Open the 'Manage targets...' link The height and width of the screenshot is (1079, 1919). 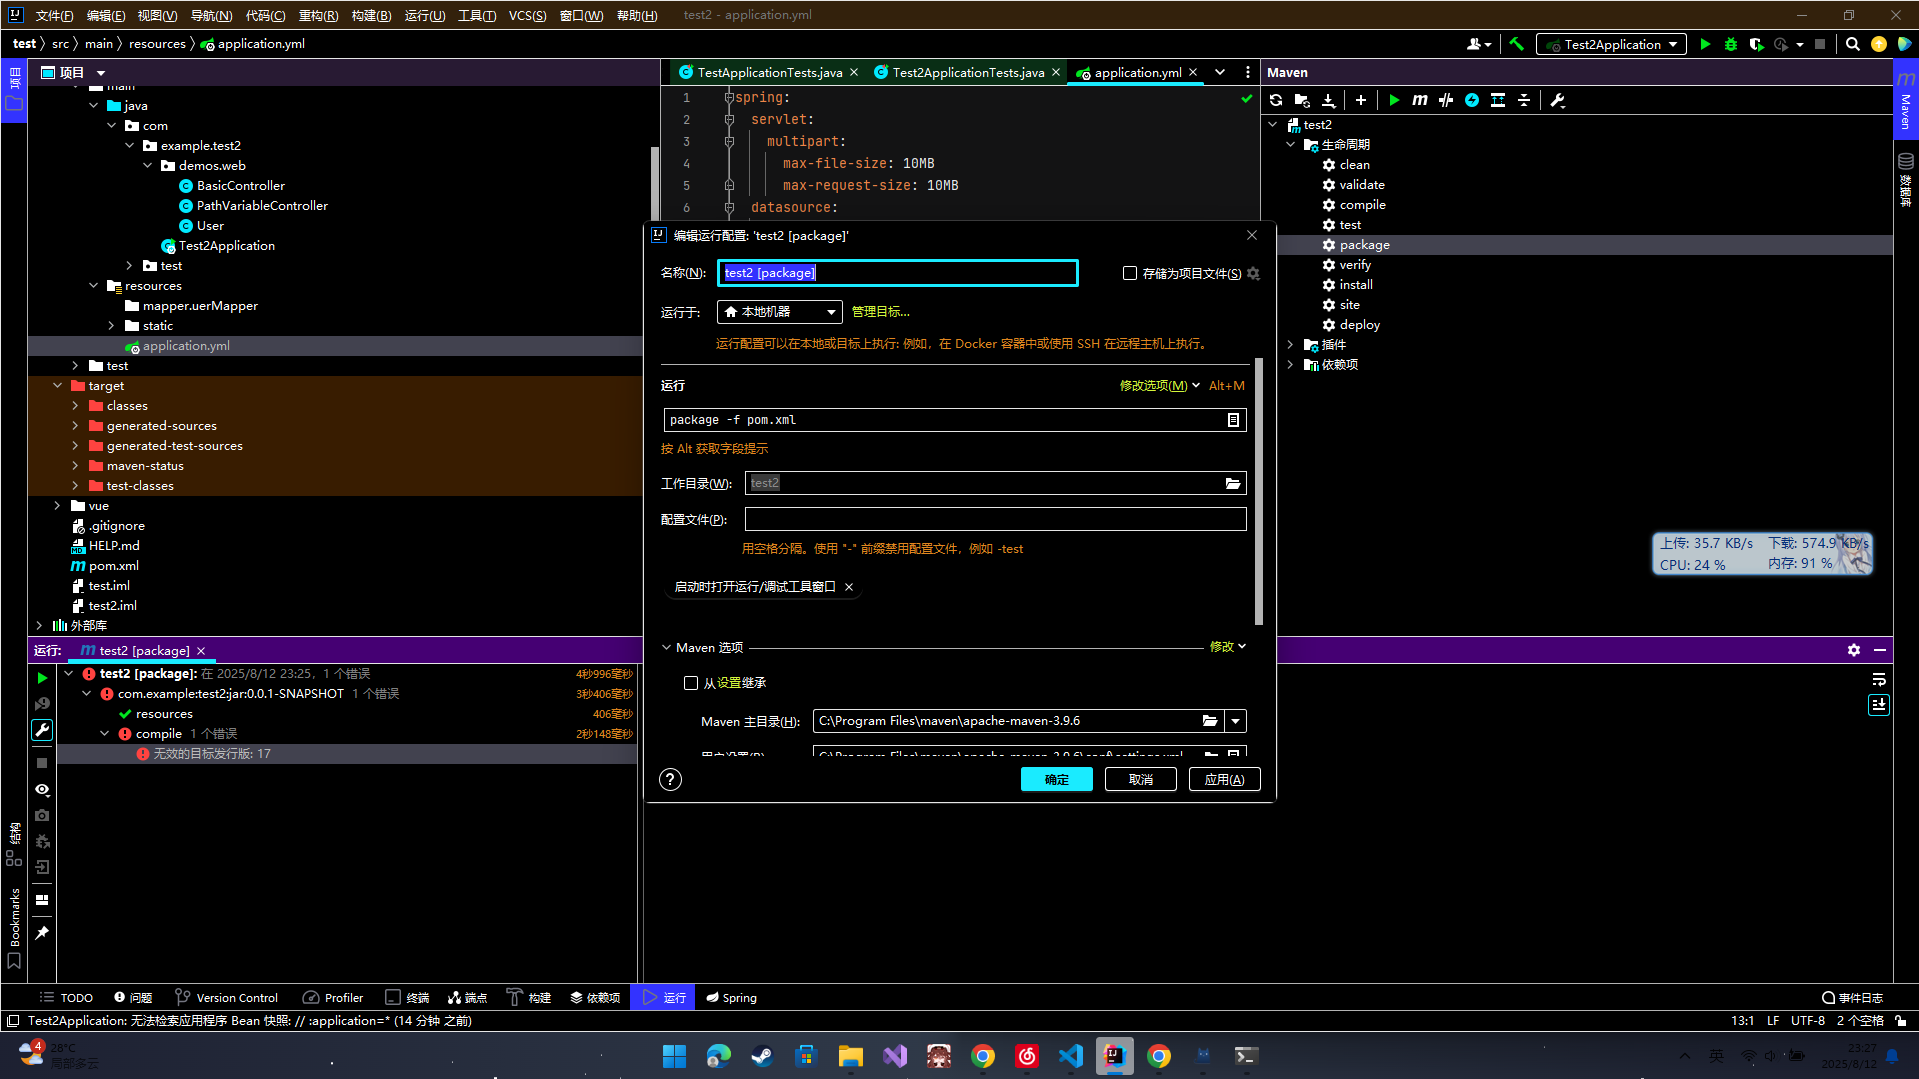(880, 312)
